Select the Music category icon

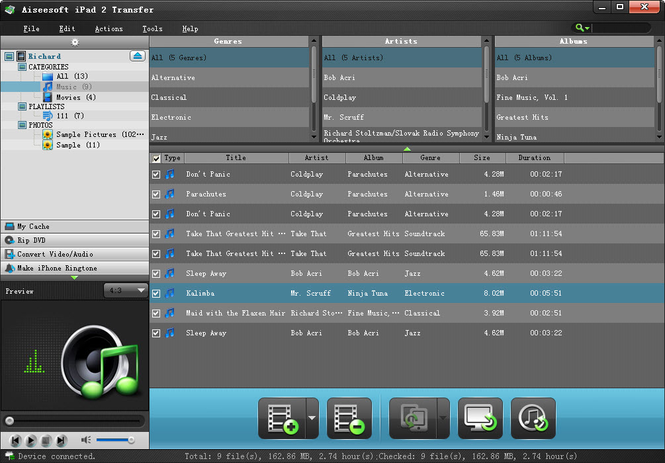pos(48,86)
